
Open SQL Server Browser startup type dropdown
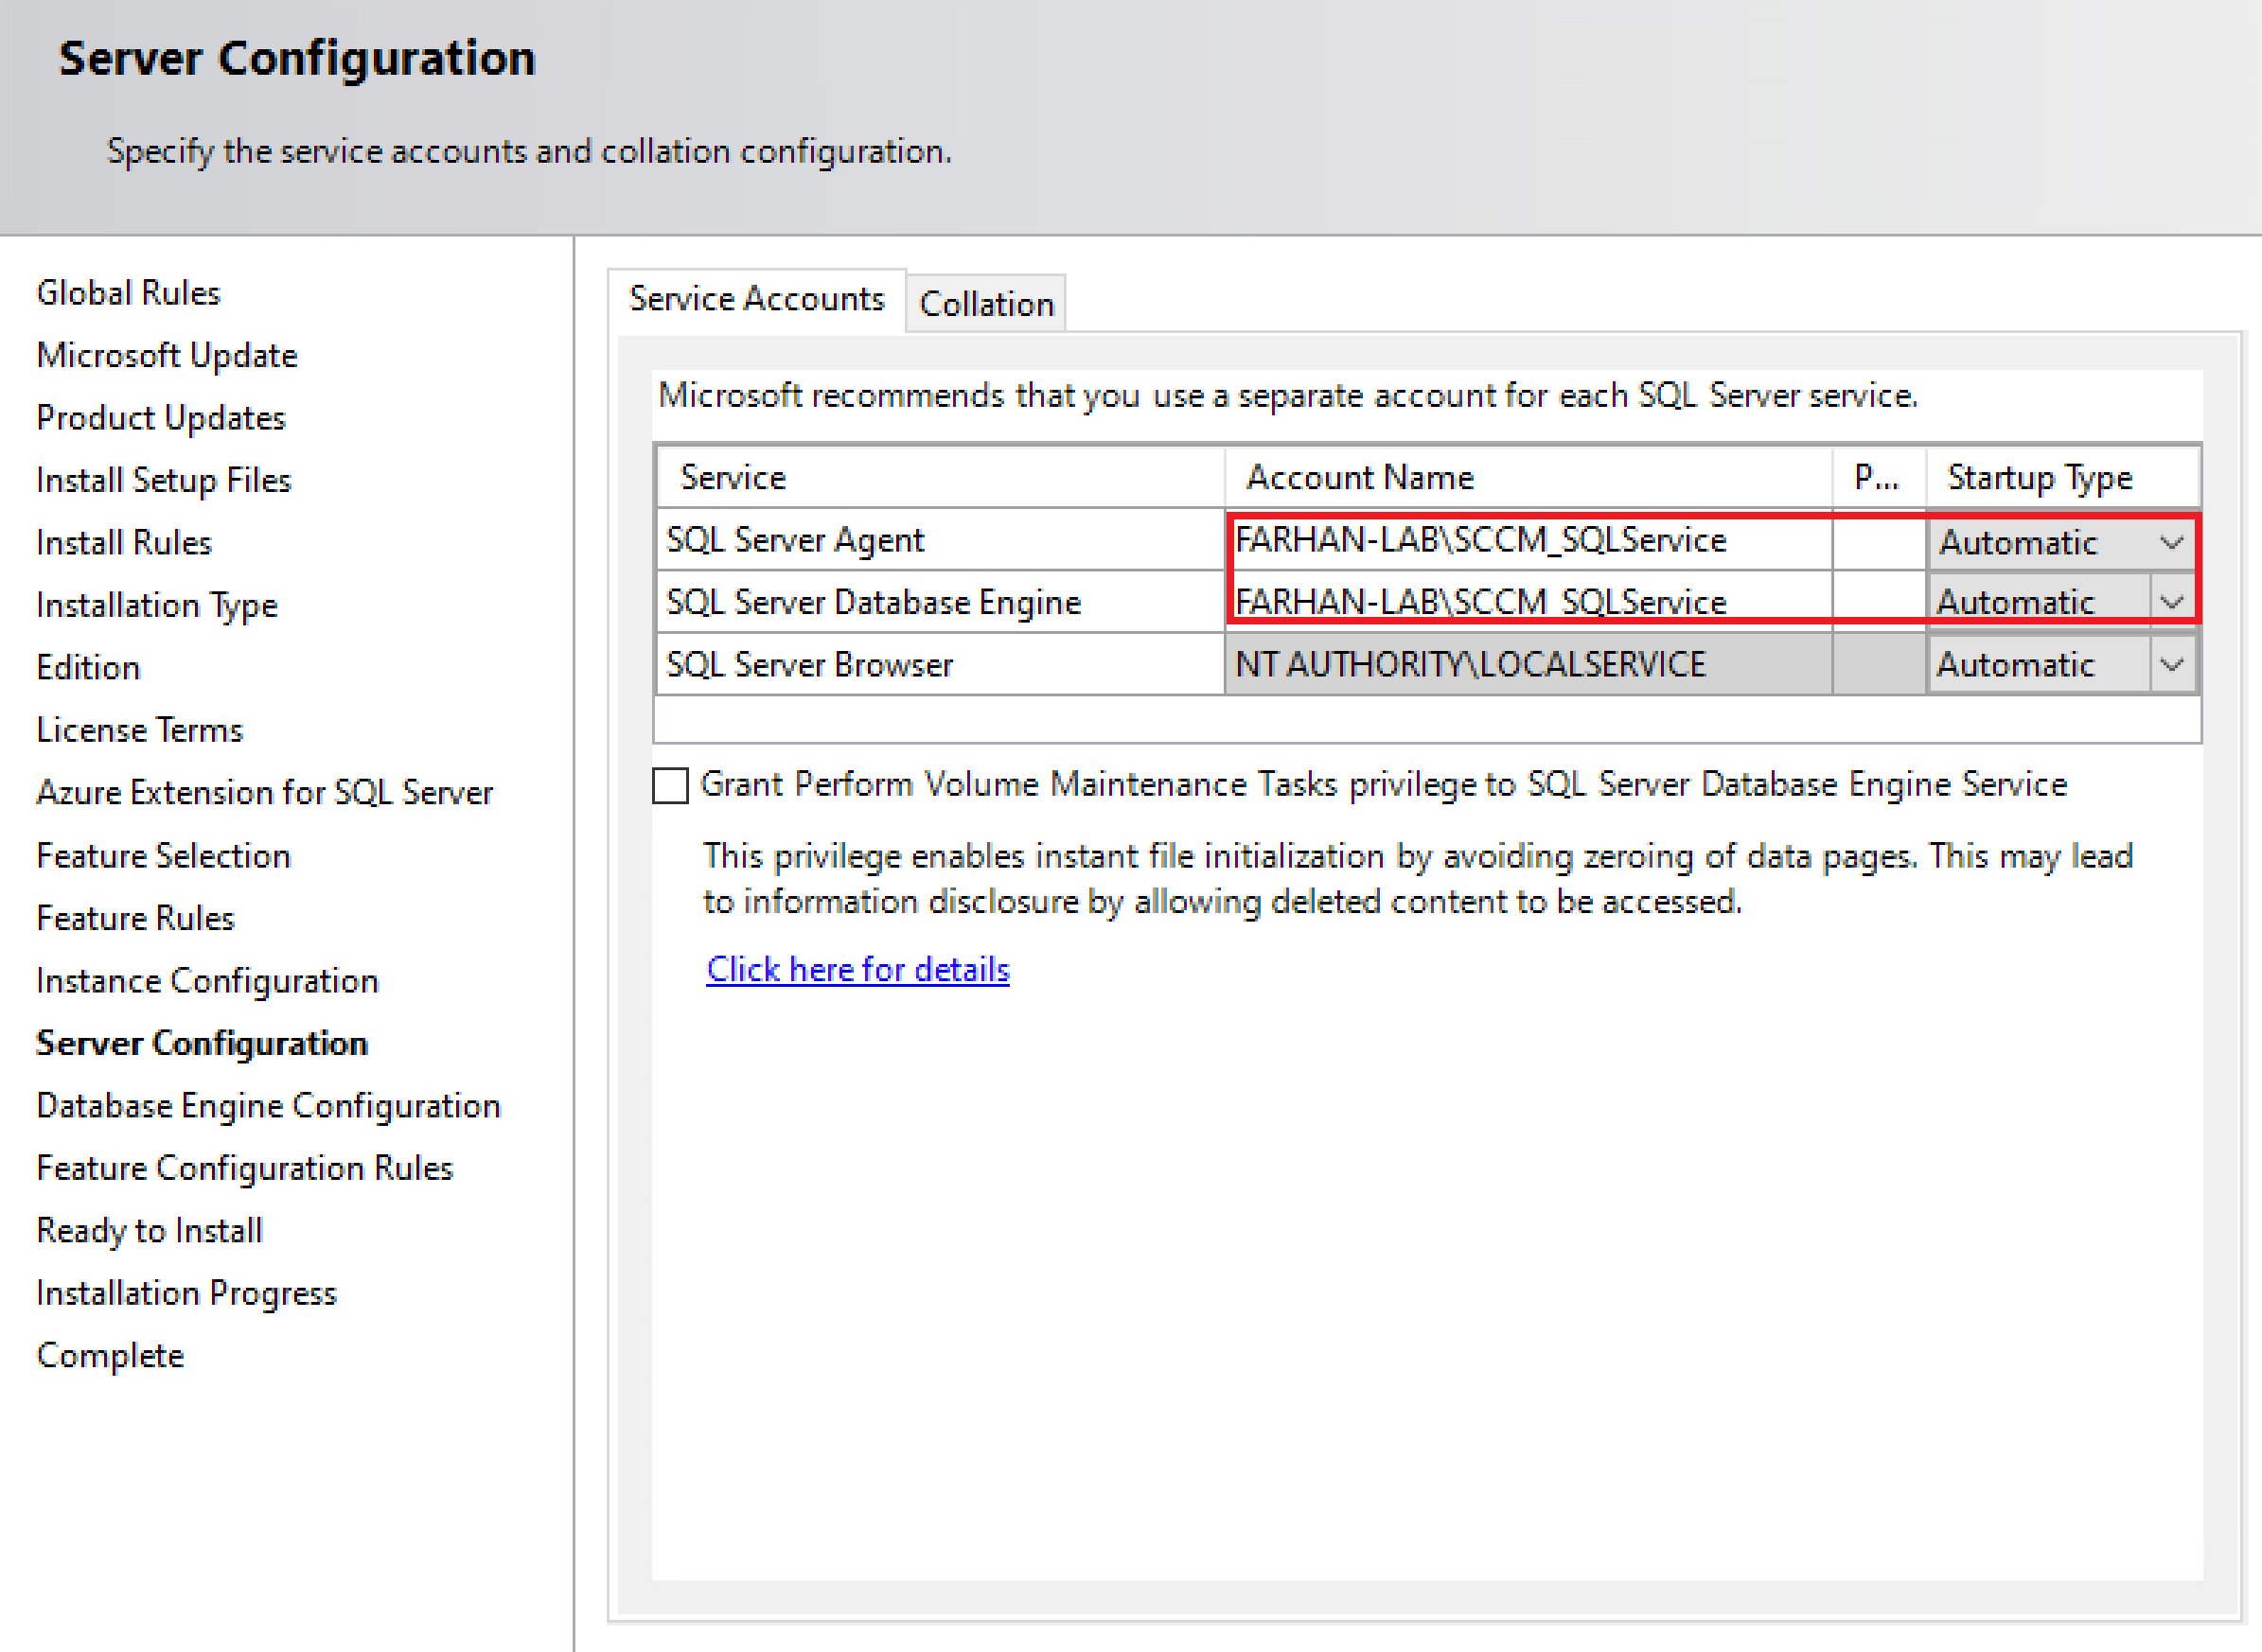[x=2171, y=665]
